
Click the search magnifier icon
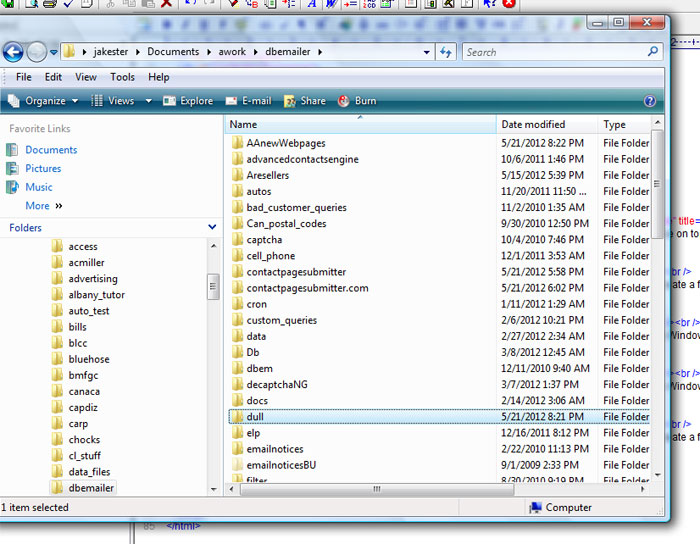point(653,52)
